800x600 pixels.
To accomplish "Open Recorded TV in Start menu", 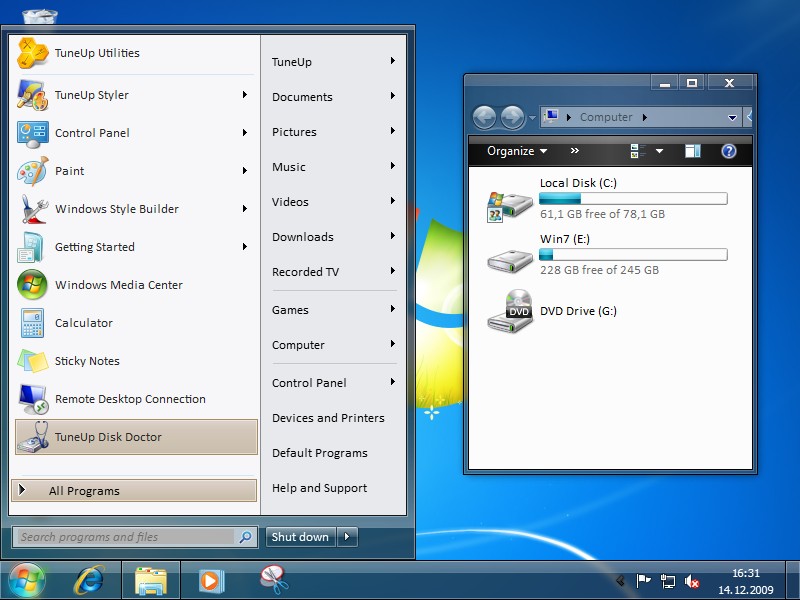I will pyautogui.click(x=333, y=272).
